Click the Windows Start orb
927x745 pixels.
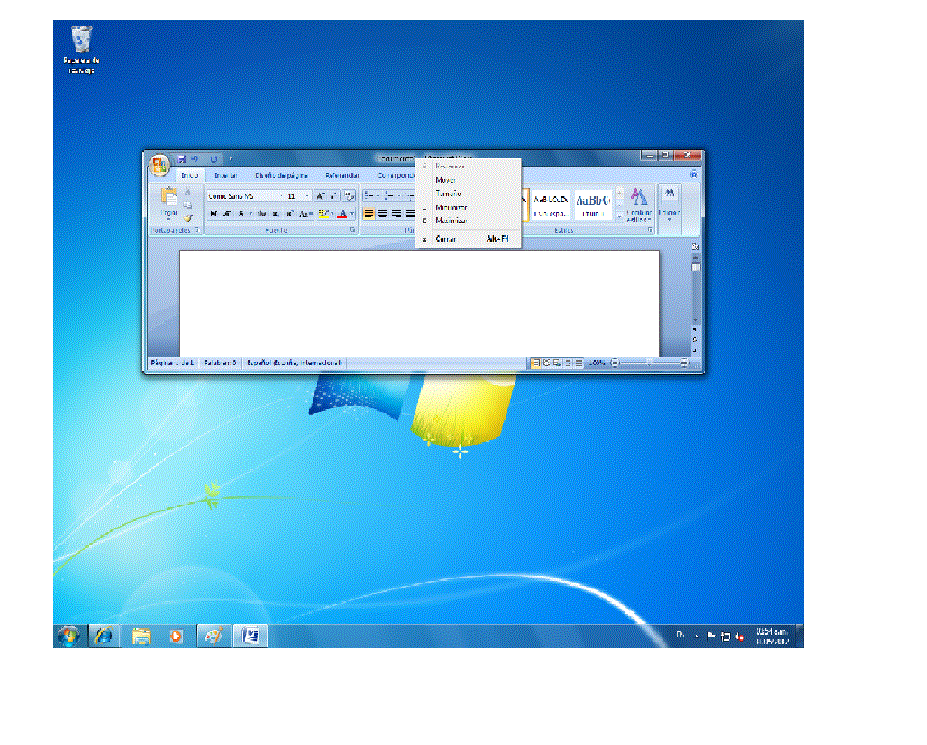pyautogui.click(x=69, y=635)
